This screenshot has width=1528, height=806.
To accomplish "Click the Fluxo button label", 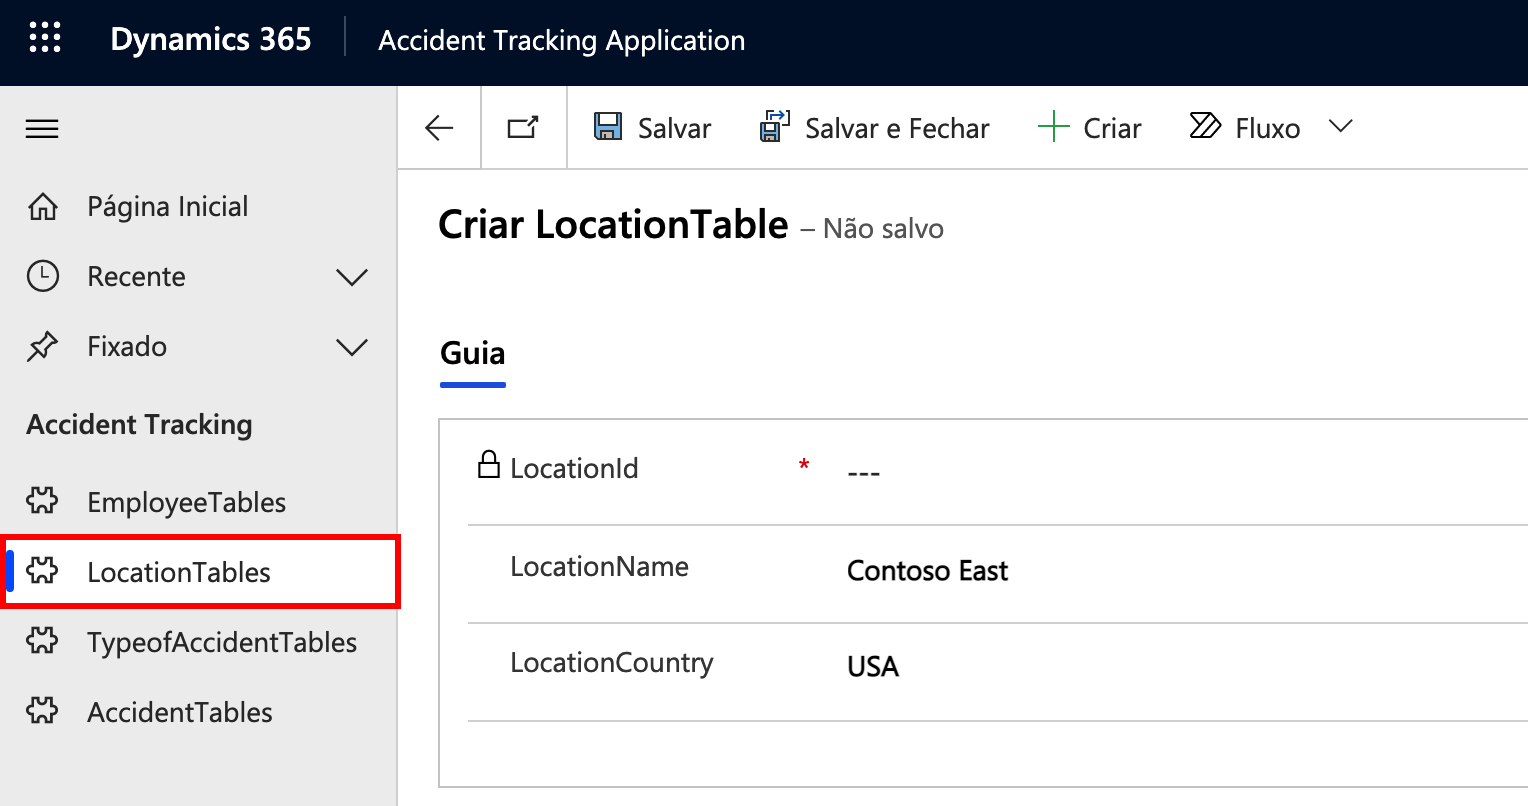I will point(1268,129).
